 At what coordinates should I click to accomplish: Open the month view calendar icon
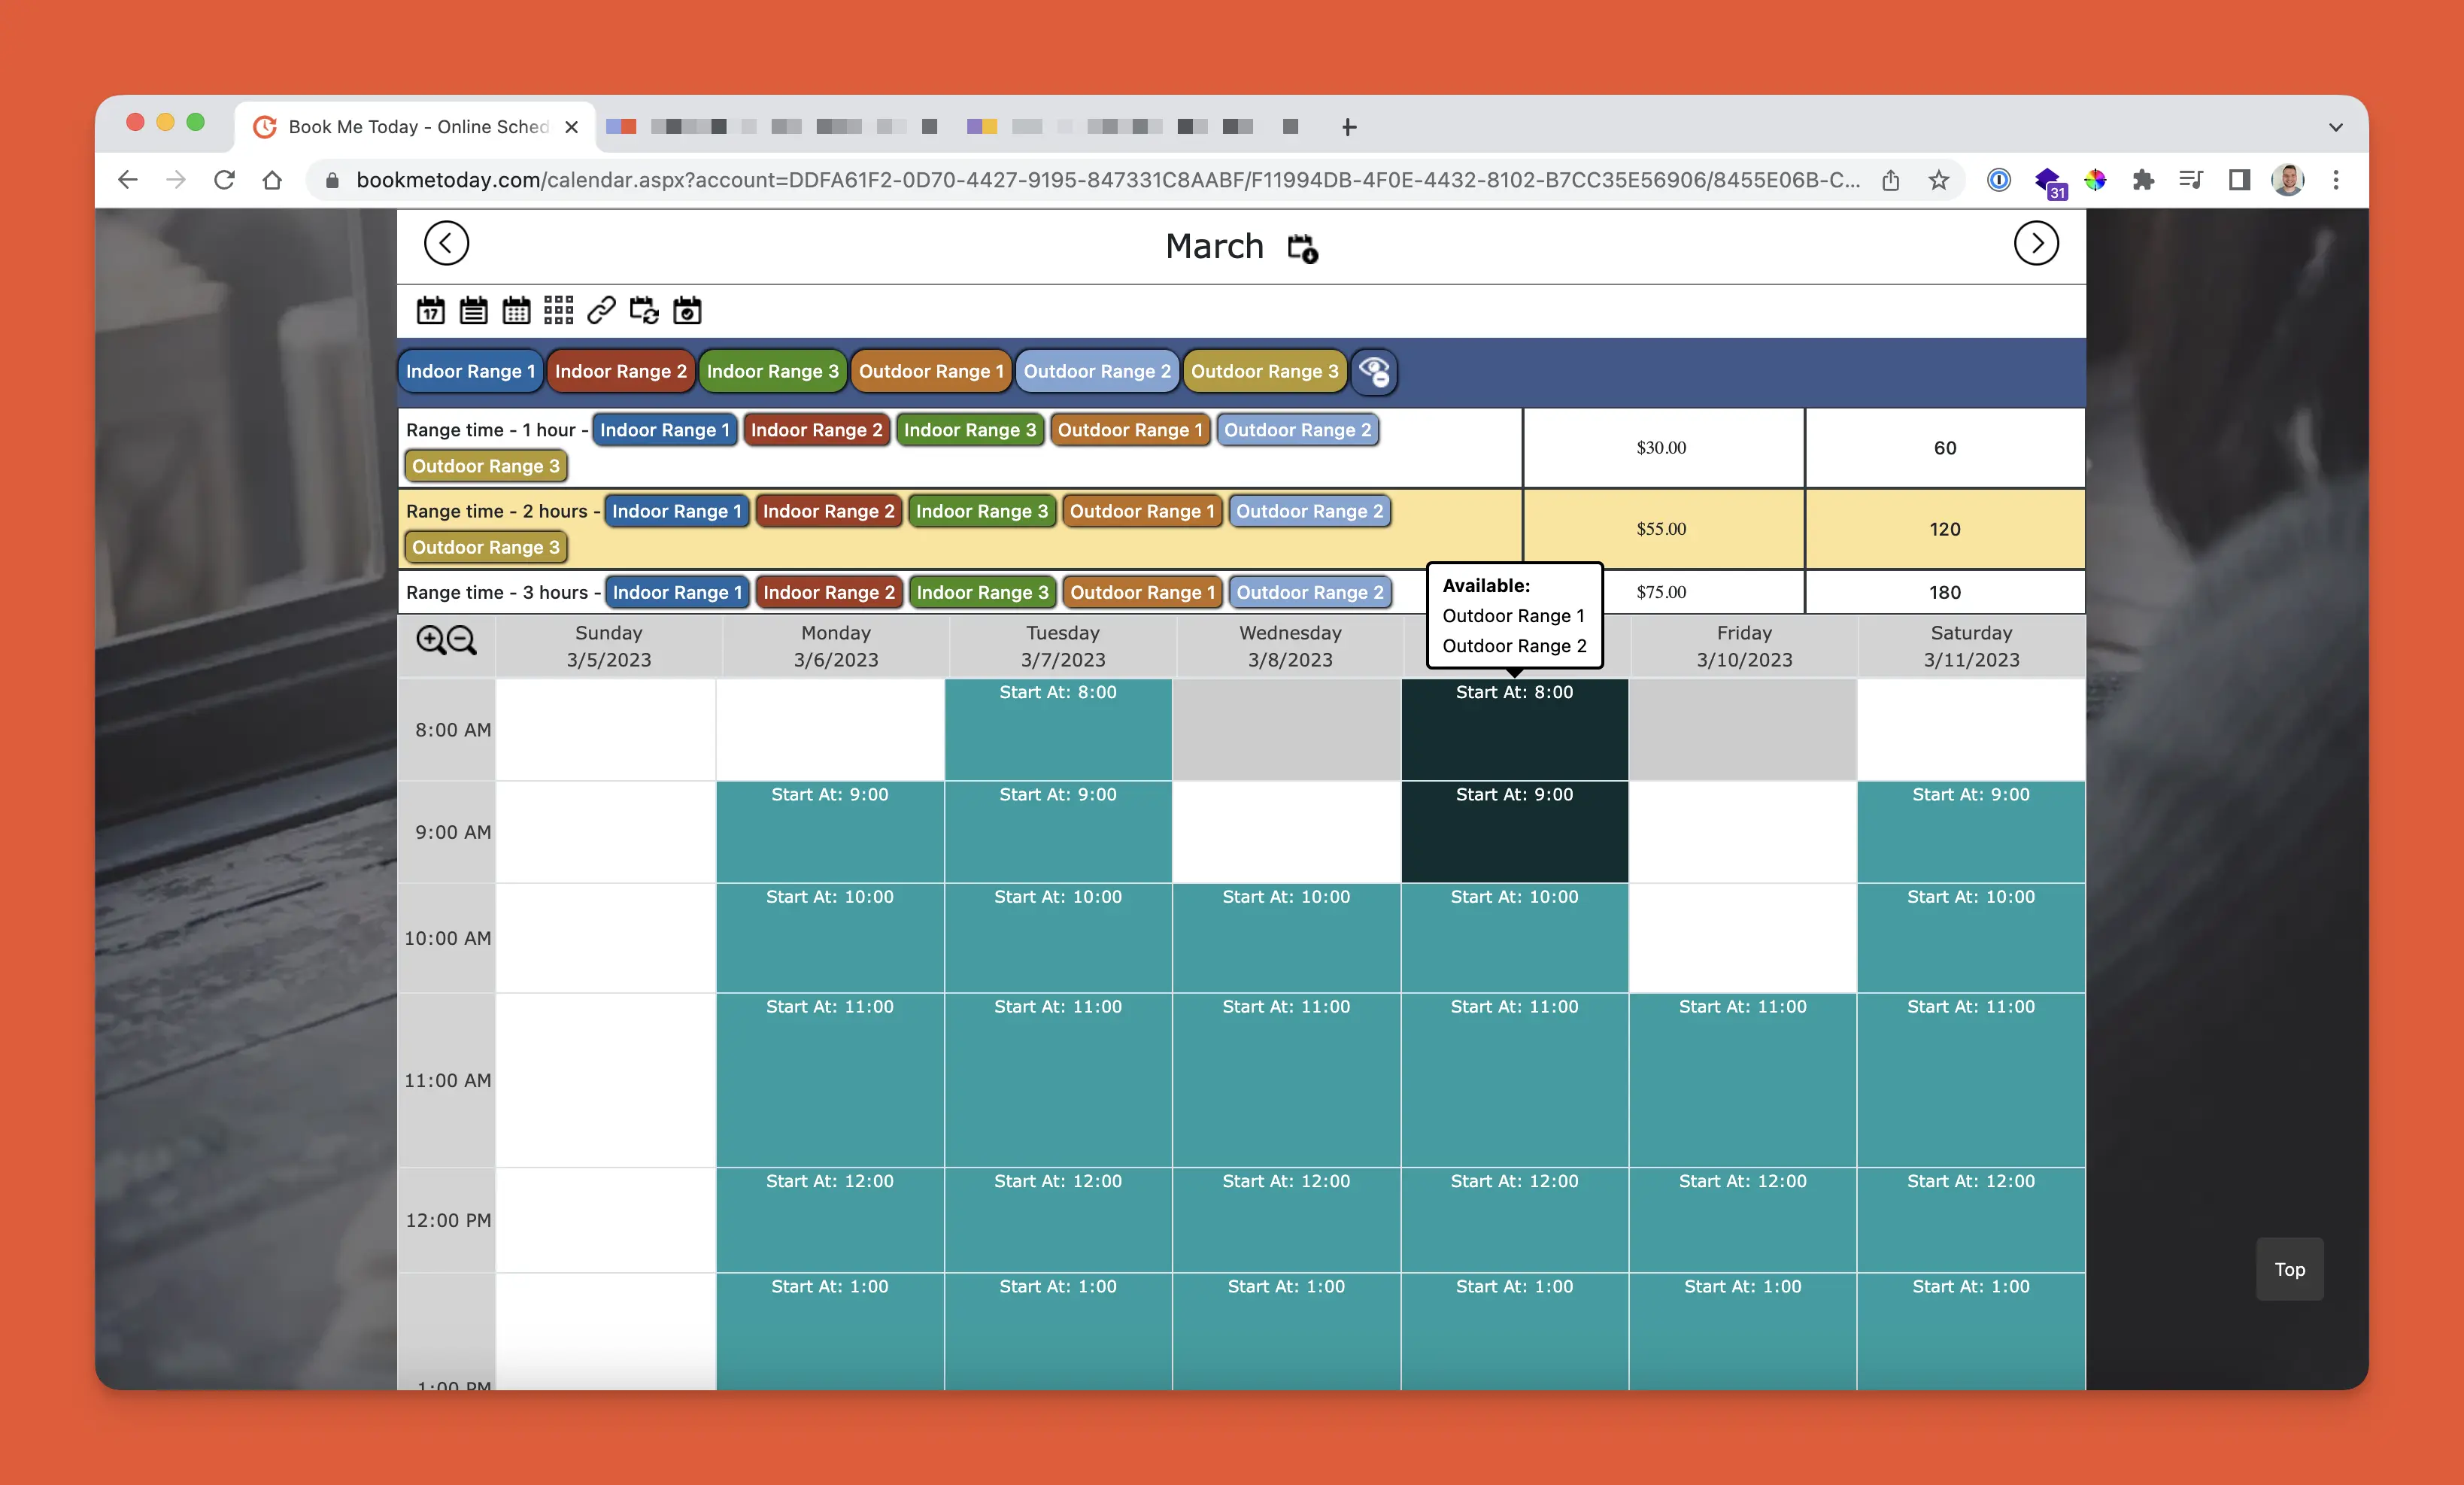tap(516, 311)
